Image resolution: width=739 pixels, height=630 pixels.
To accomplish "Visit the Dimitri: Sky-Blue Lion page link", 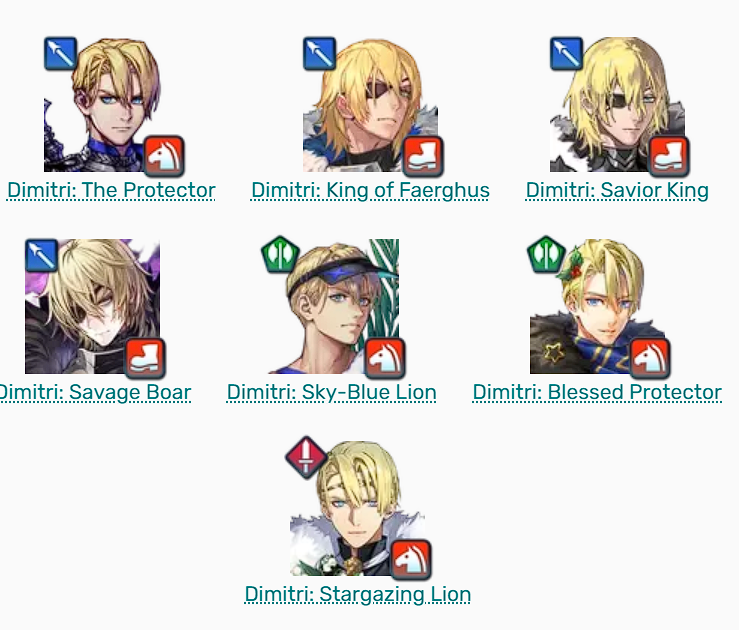I will tap(331, 392).
